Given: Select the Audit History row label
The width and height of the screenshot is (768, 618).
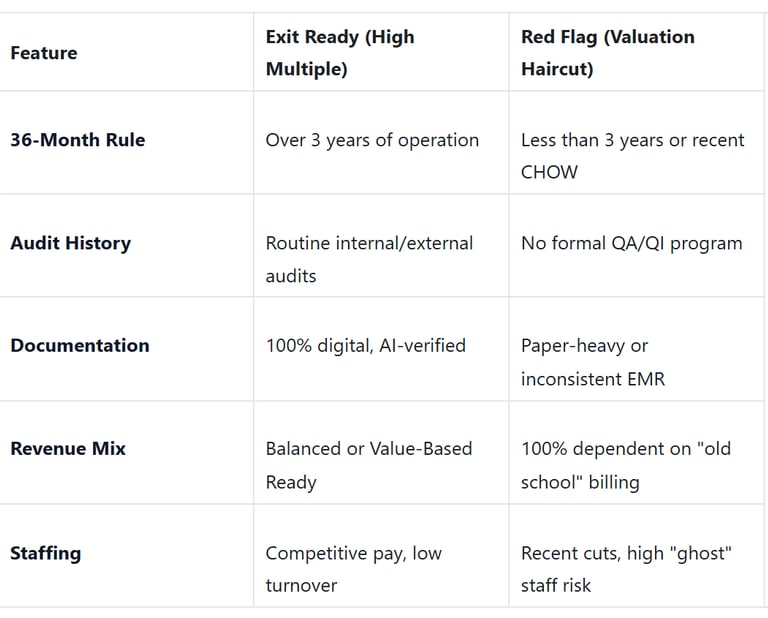Looking at the screenshot, I should pos(70,243).
